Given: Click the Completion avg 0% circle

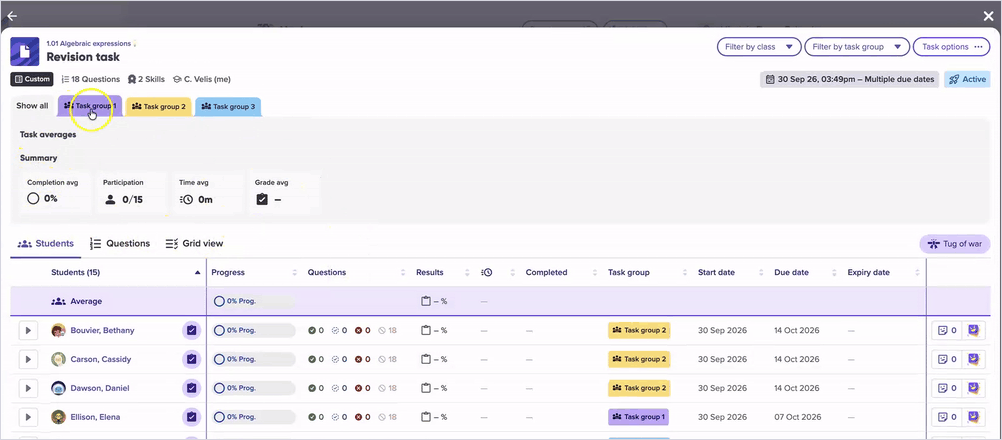Looking at the screenshot, I should (33, 199).
